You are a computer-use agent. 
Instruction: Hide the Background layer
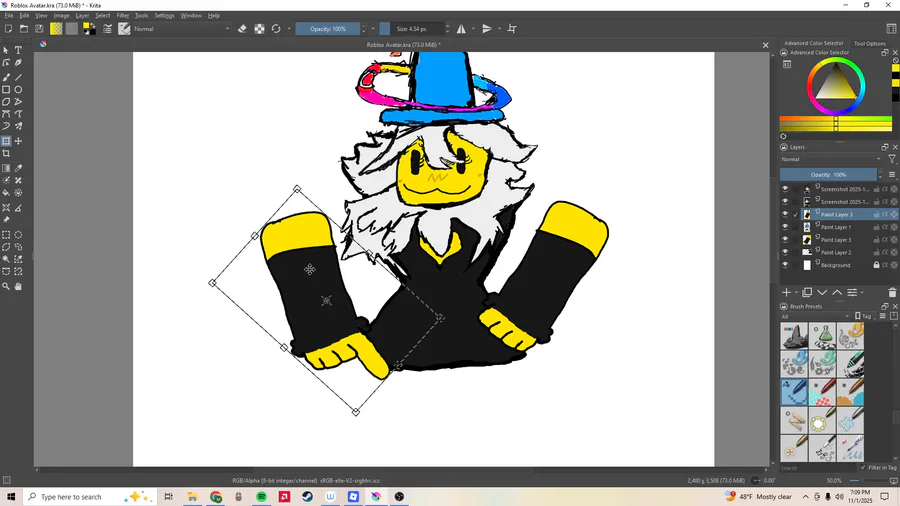[785, 265]
